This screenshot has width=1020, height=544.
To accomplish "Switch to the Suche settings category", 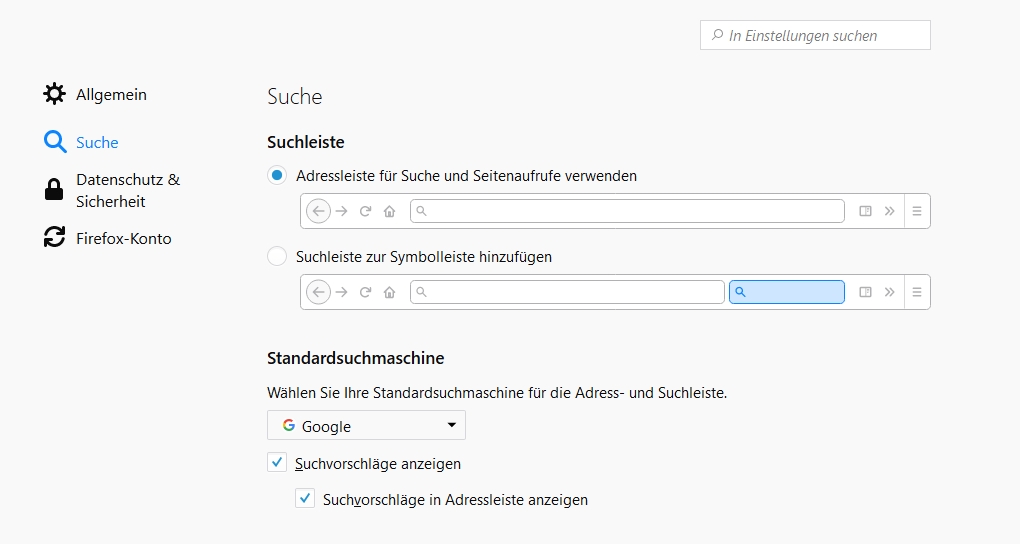I will pos(97,143).
